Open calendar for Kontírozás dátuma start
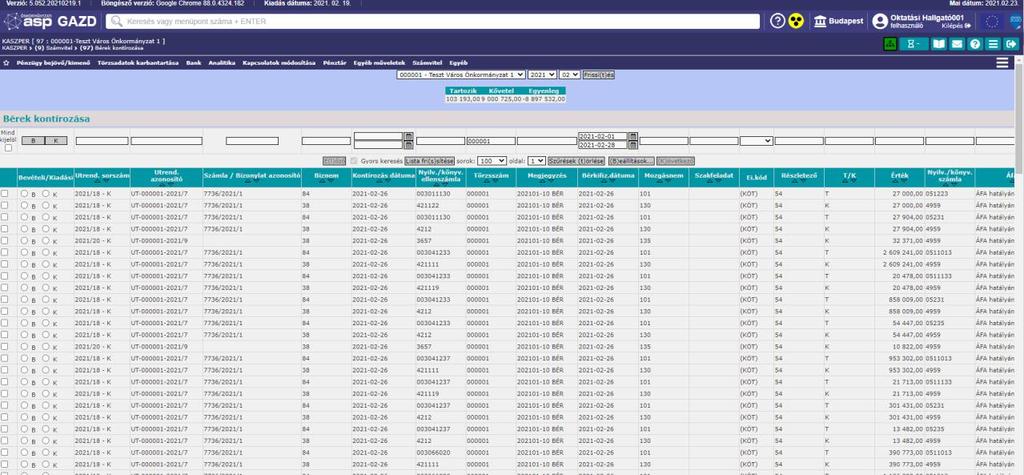Screen dimensions: 1024x475 (x=409, y=137)
